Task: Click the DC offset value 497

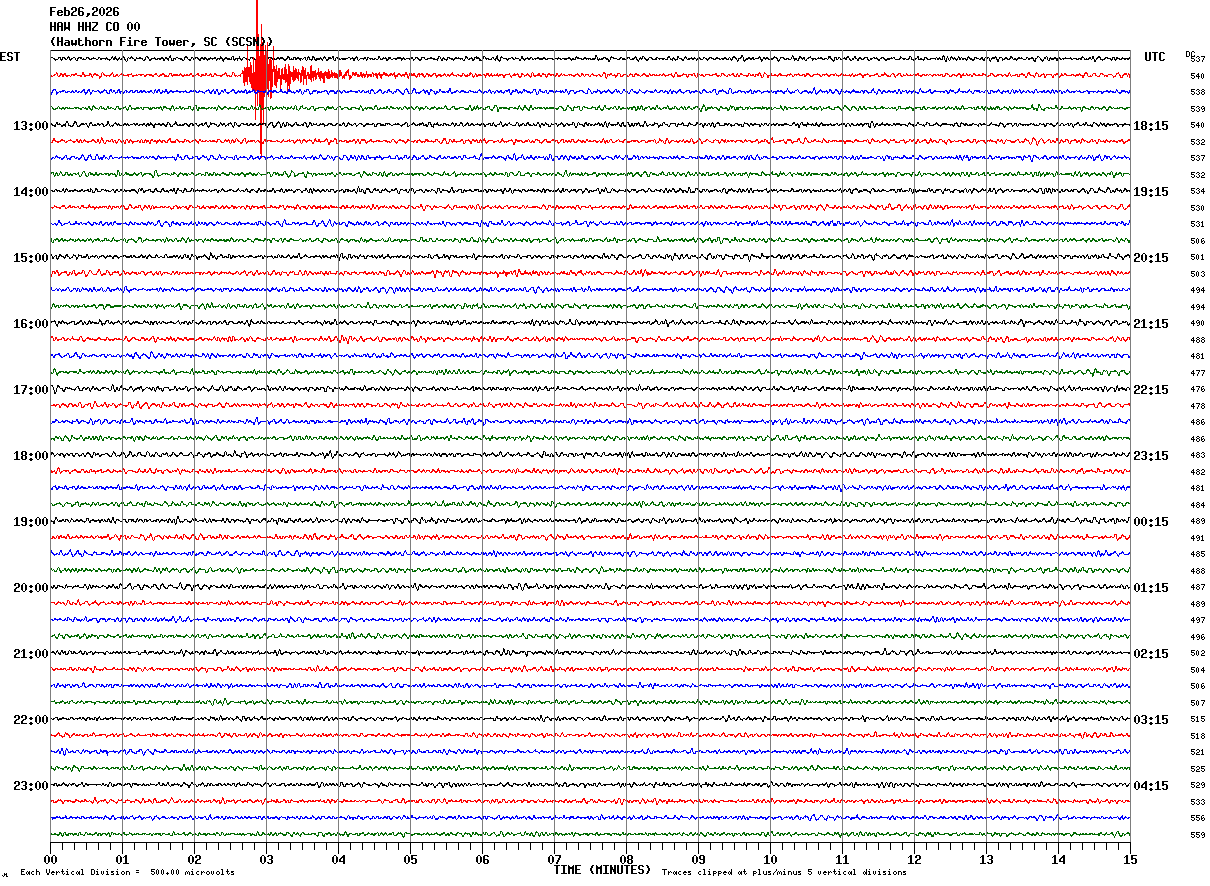Action: [1198, 620]
